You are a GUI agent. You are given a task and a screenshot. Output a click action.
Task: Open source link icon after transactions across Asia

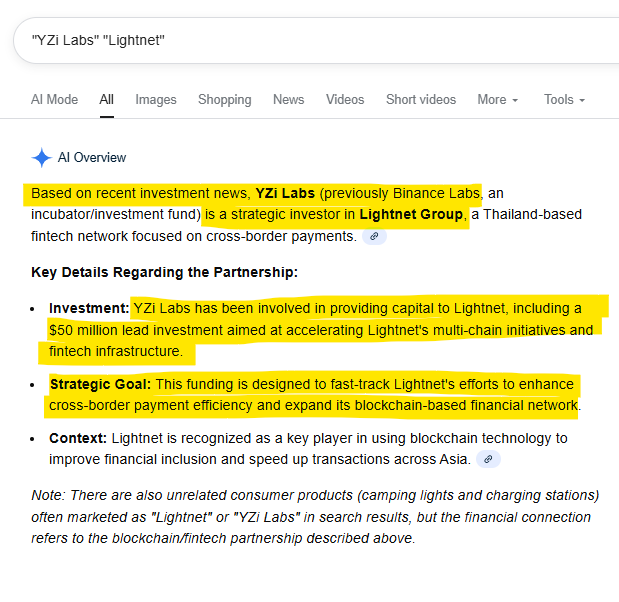(488, 459)
